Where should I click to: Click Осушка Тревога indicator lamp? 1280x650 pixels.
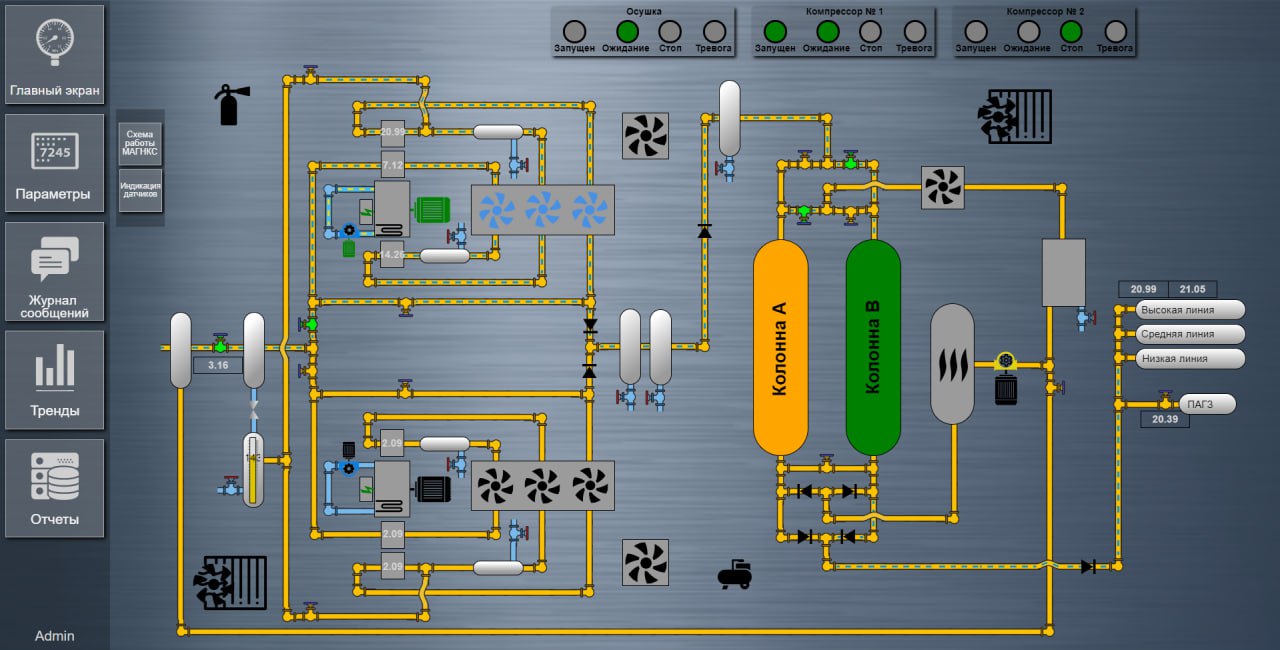(x=714, y=31)
